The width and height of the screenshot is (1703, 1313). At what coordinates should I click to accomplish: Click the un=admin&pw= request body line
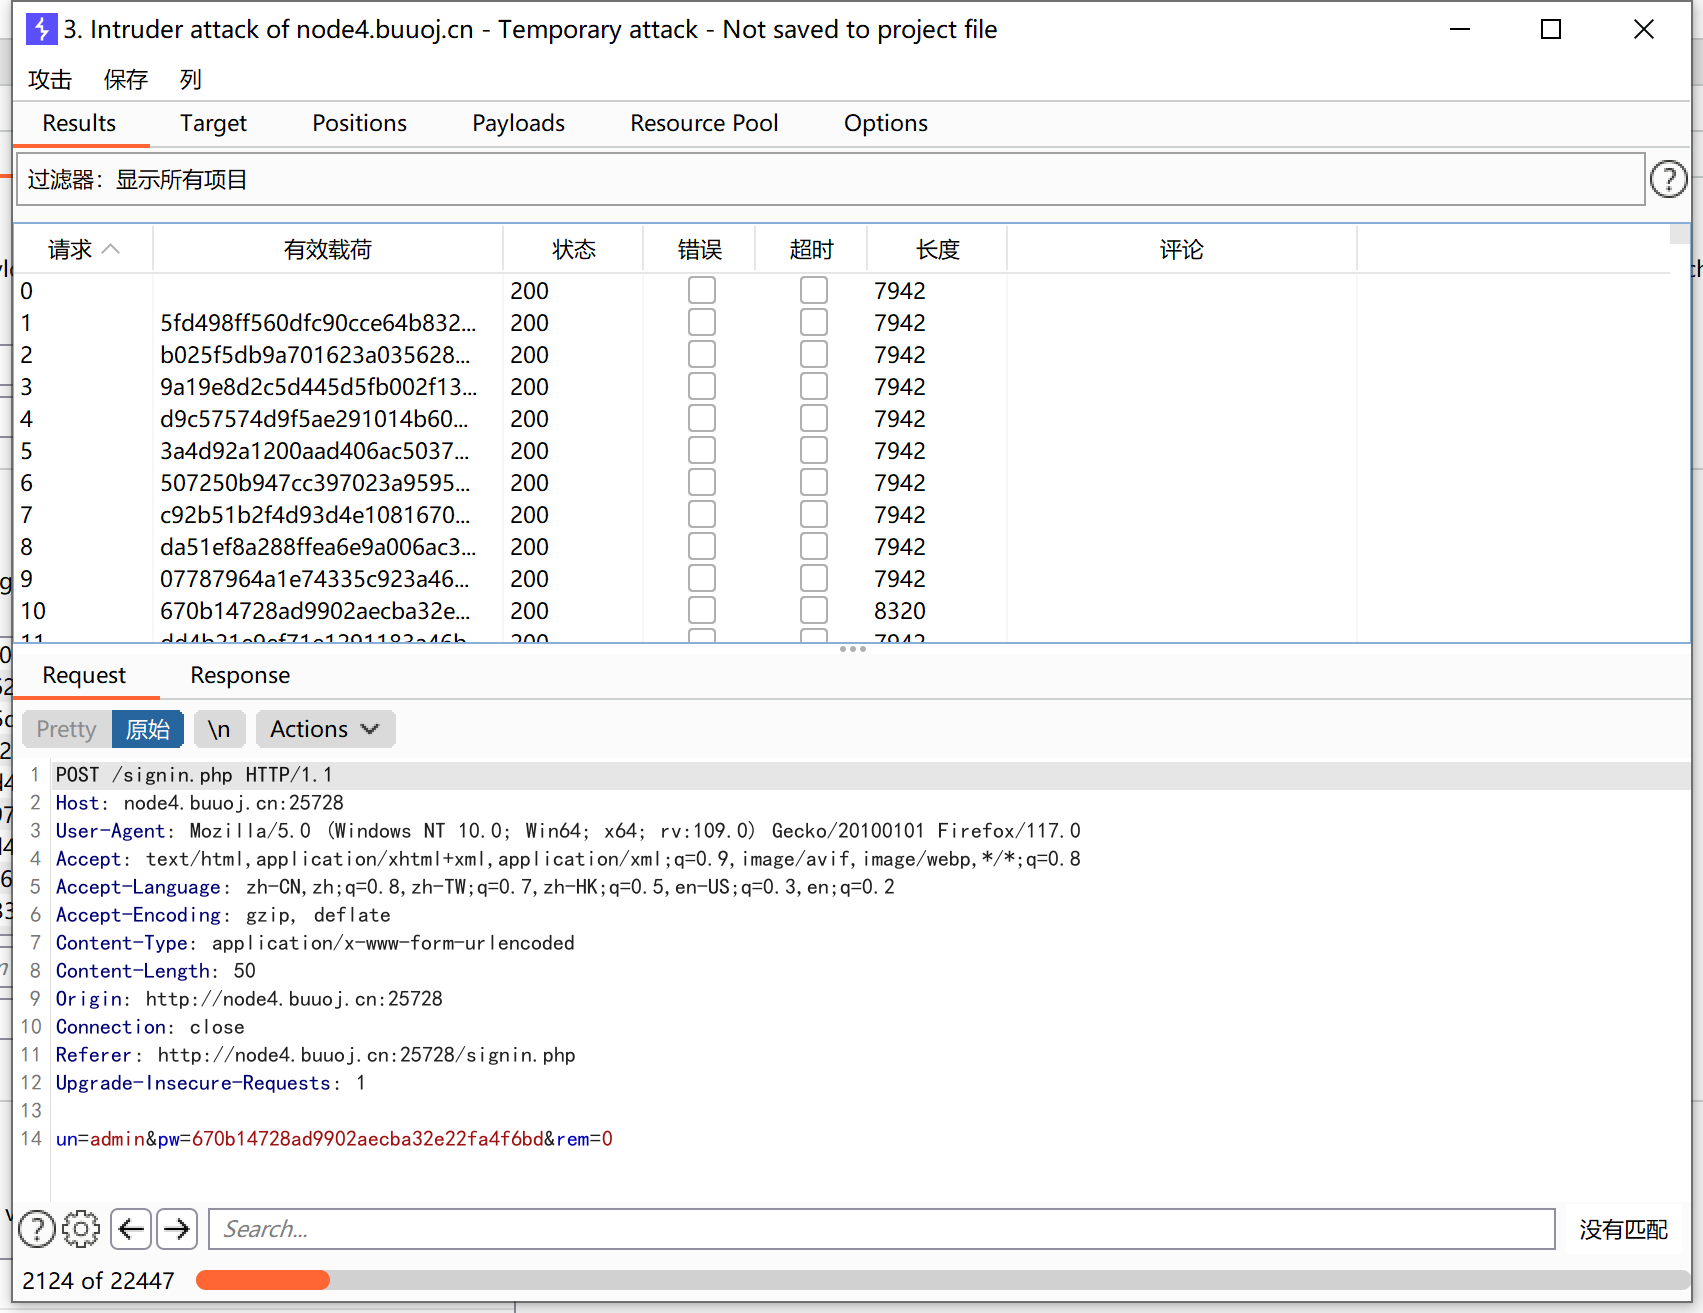[334, 1139]
